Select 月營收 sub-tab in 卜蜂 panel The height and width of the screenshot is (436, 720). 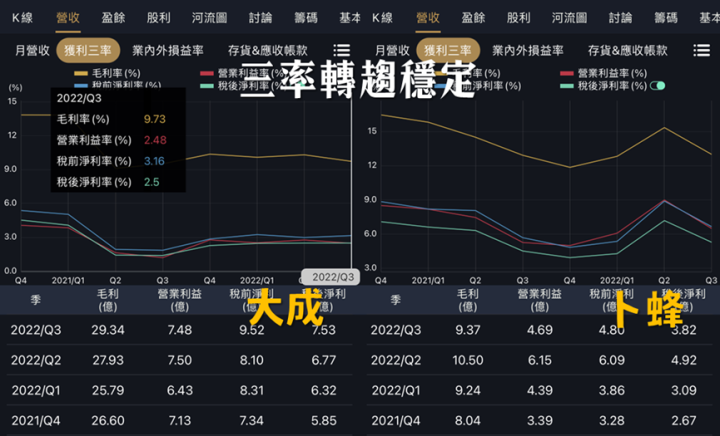click(392, 50)
